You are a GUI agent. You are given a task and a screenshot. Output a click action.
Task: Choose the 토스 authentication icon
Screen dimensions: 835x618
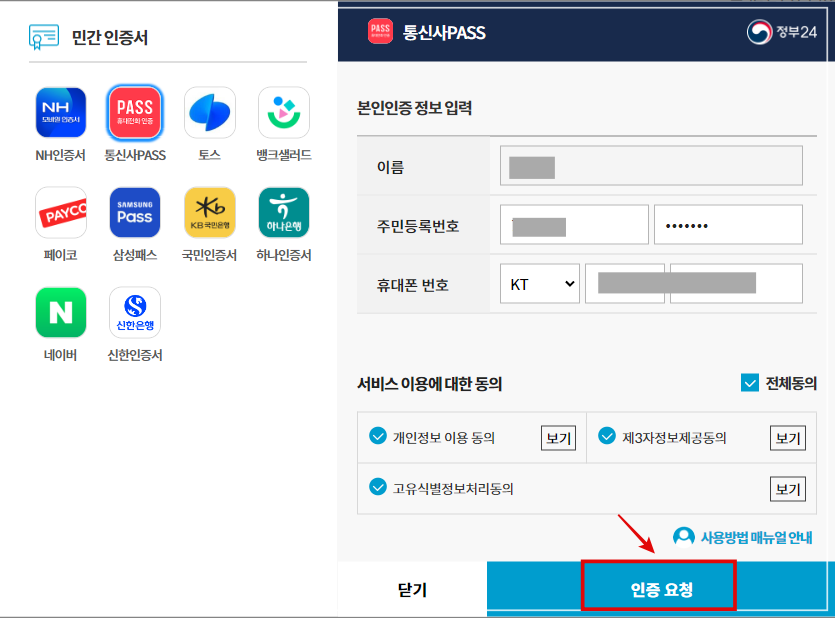click(209, 112)
